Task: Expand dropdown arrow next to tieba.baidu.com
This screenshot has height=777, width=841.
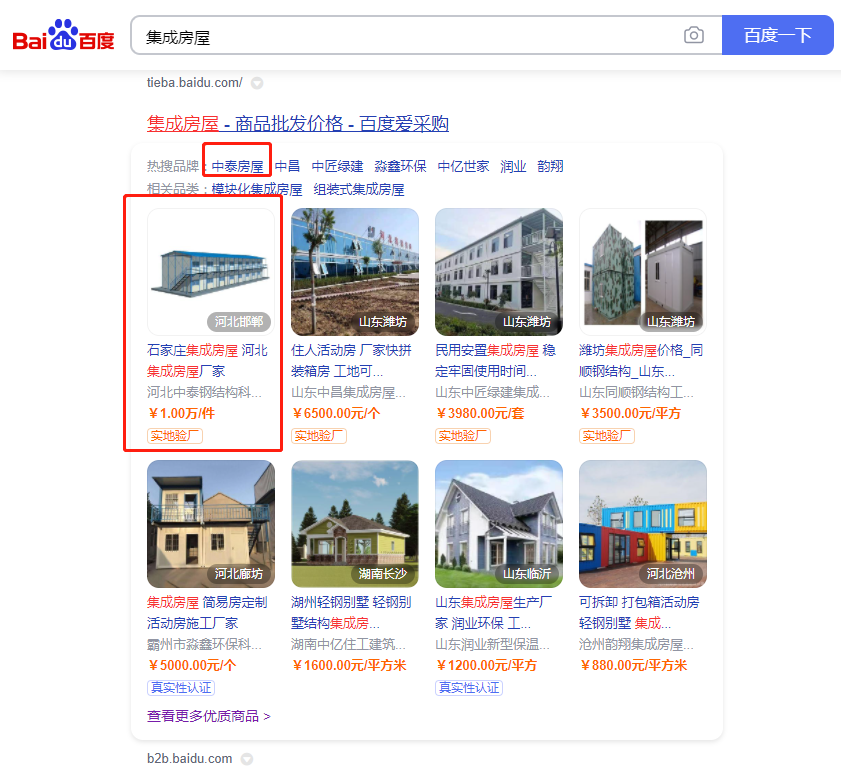Action: pyautogui.click(x=257, y=83)
